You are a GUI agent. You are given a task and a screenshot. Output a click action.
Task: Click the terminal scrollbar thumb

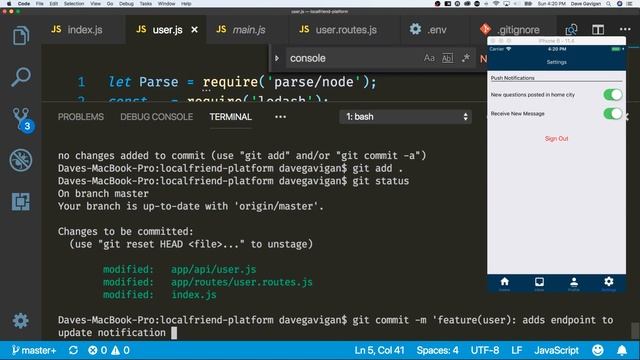pos(635,331)
